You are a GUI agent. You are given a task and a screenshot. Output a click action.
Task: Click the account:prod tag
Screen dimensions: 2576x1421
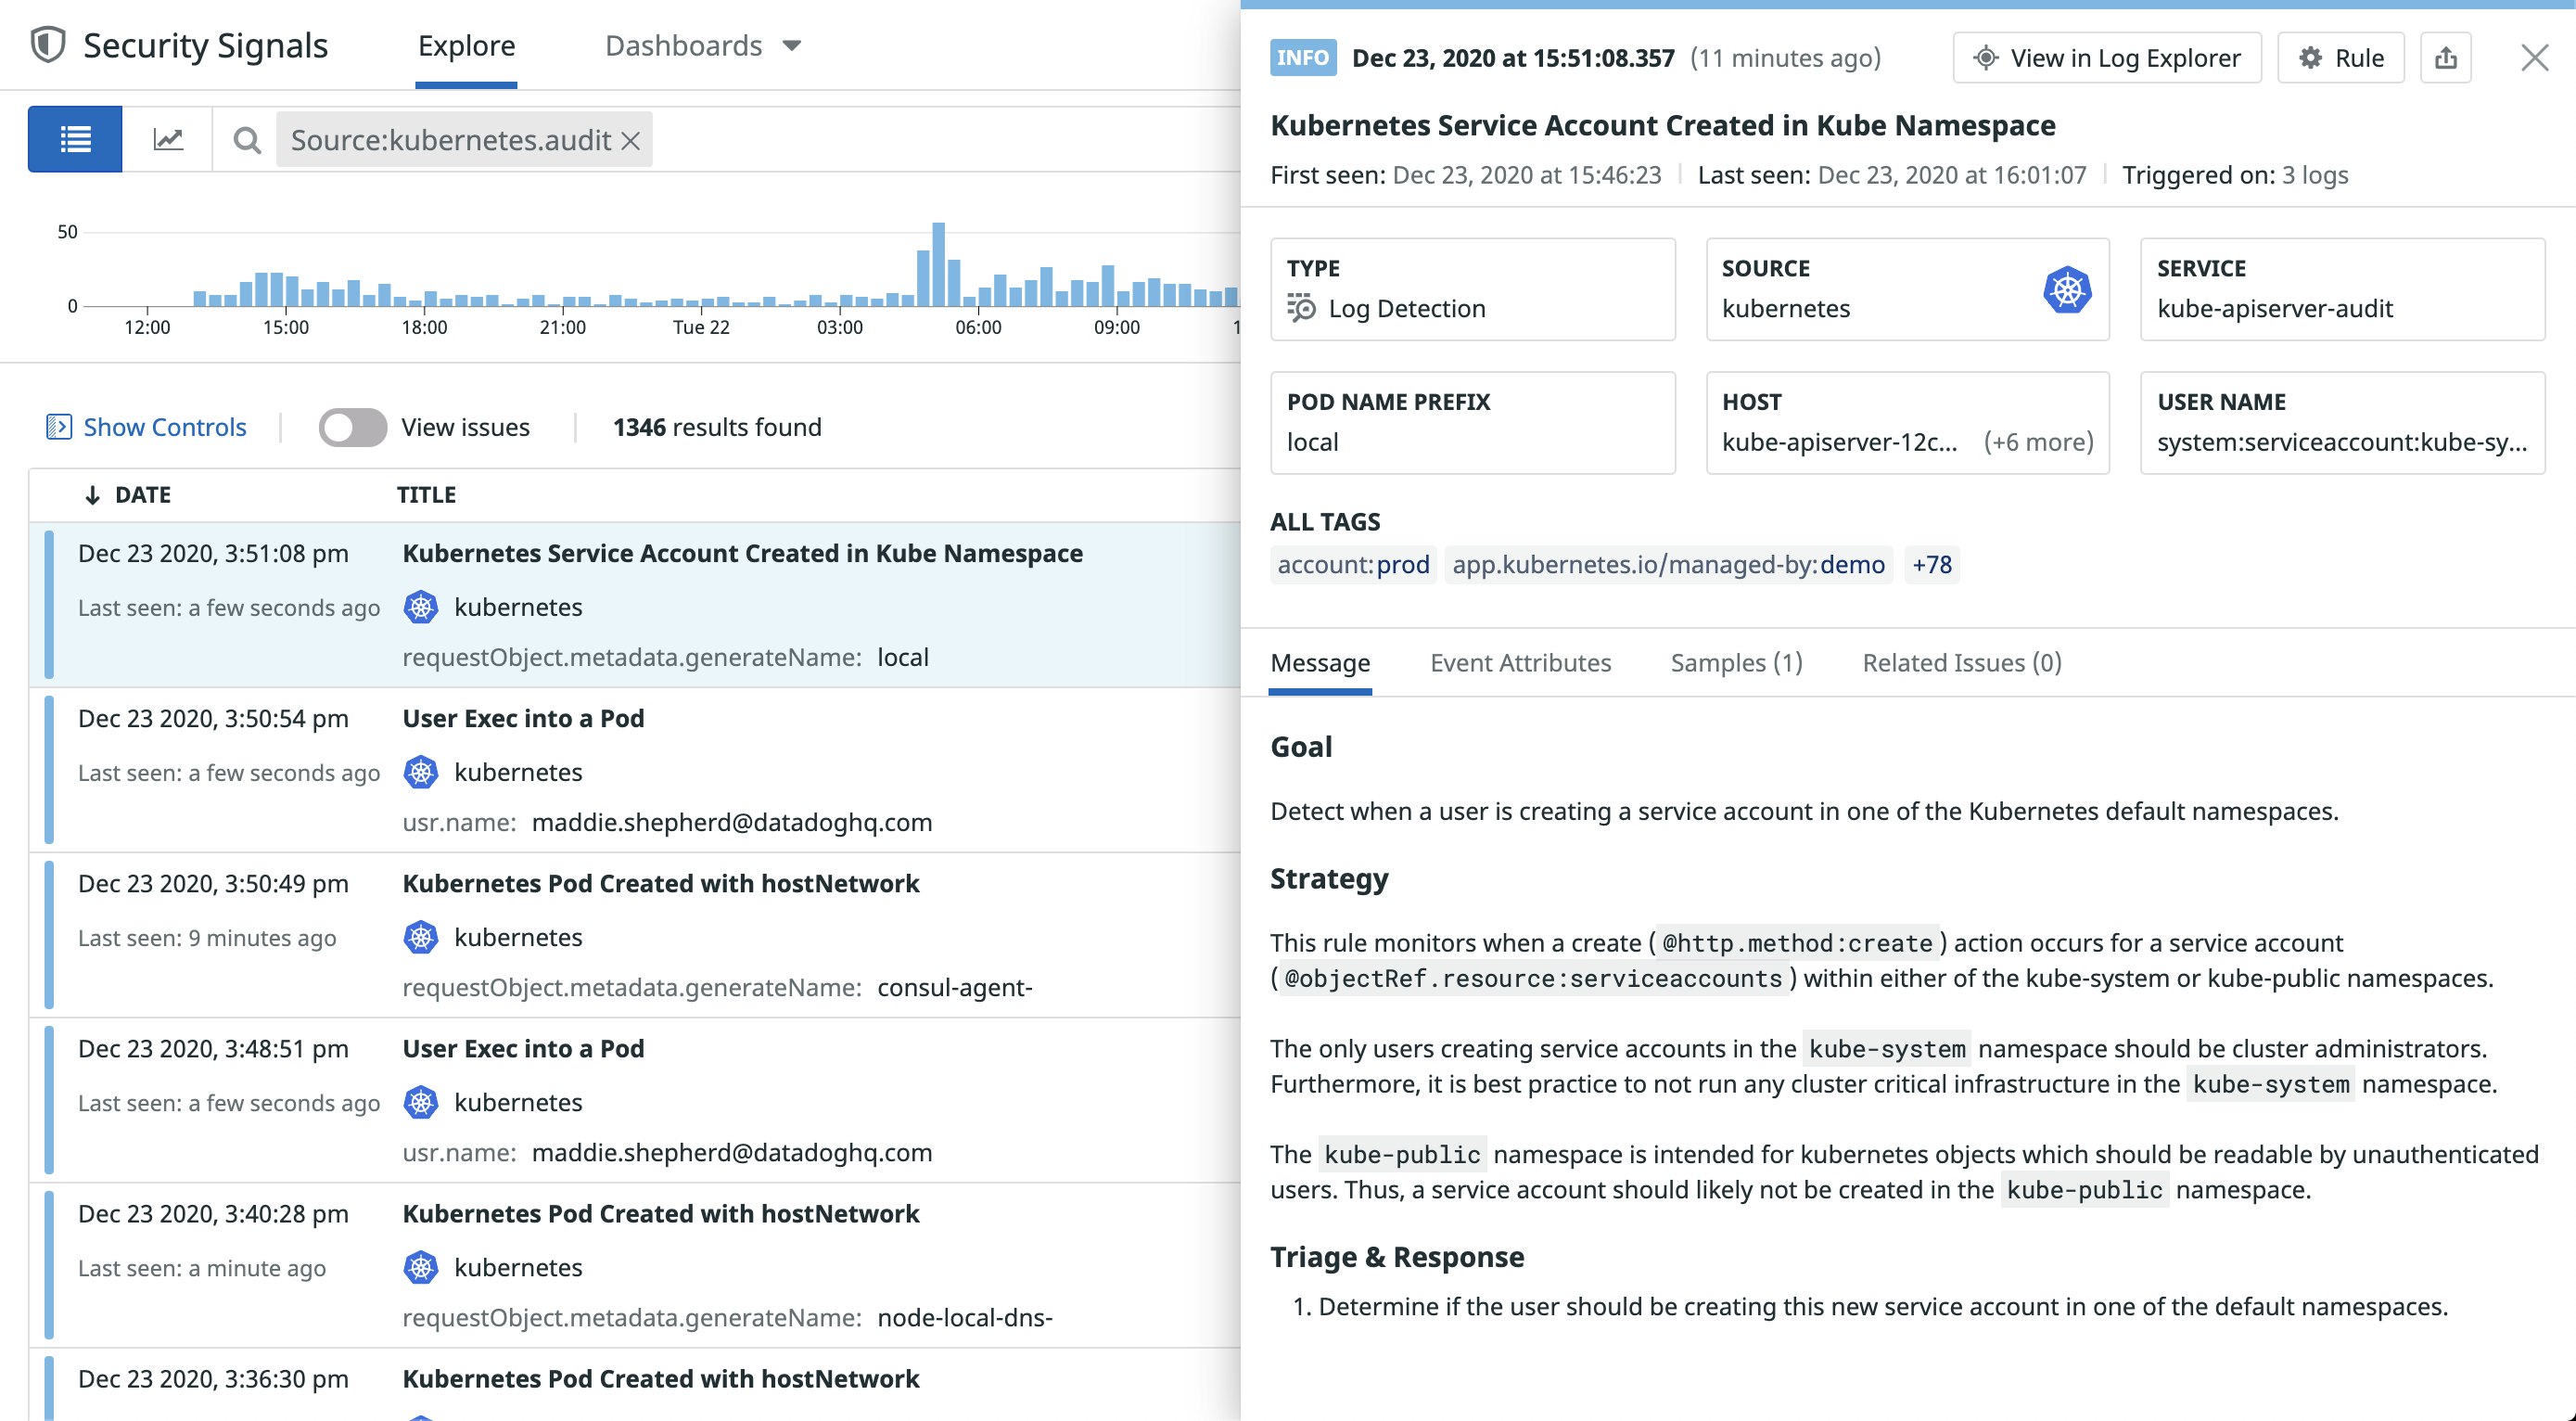tap(1353, 565)
